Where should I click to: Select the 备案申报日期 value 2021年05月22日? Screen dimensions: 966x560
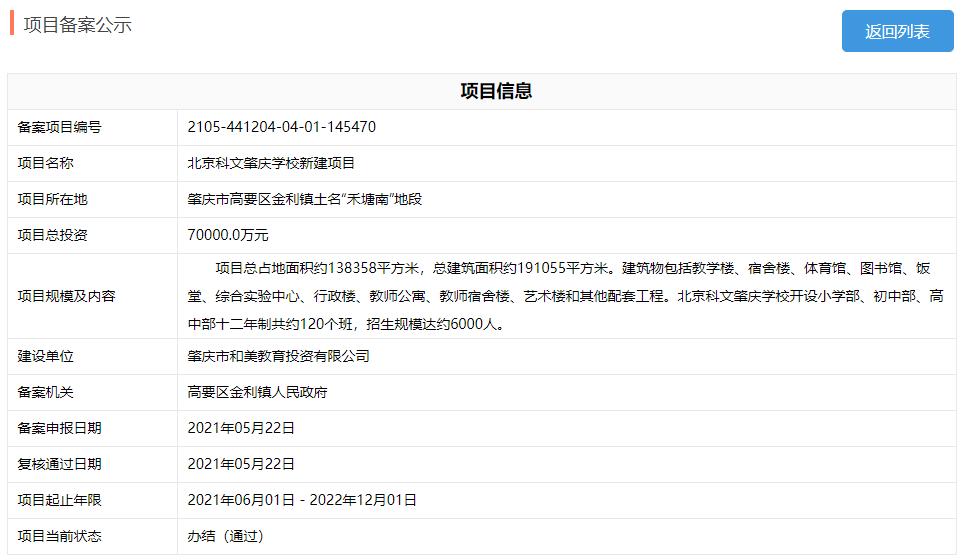241,428
